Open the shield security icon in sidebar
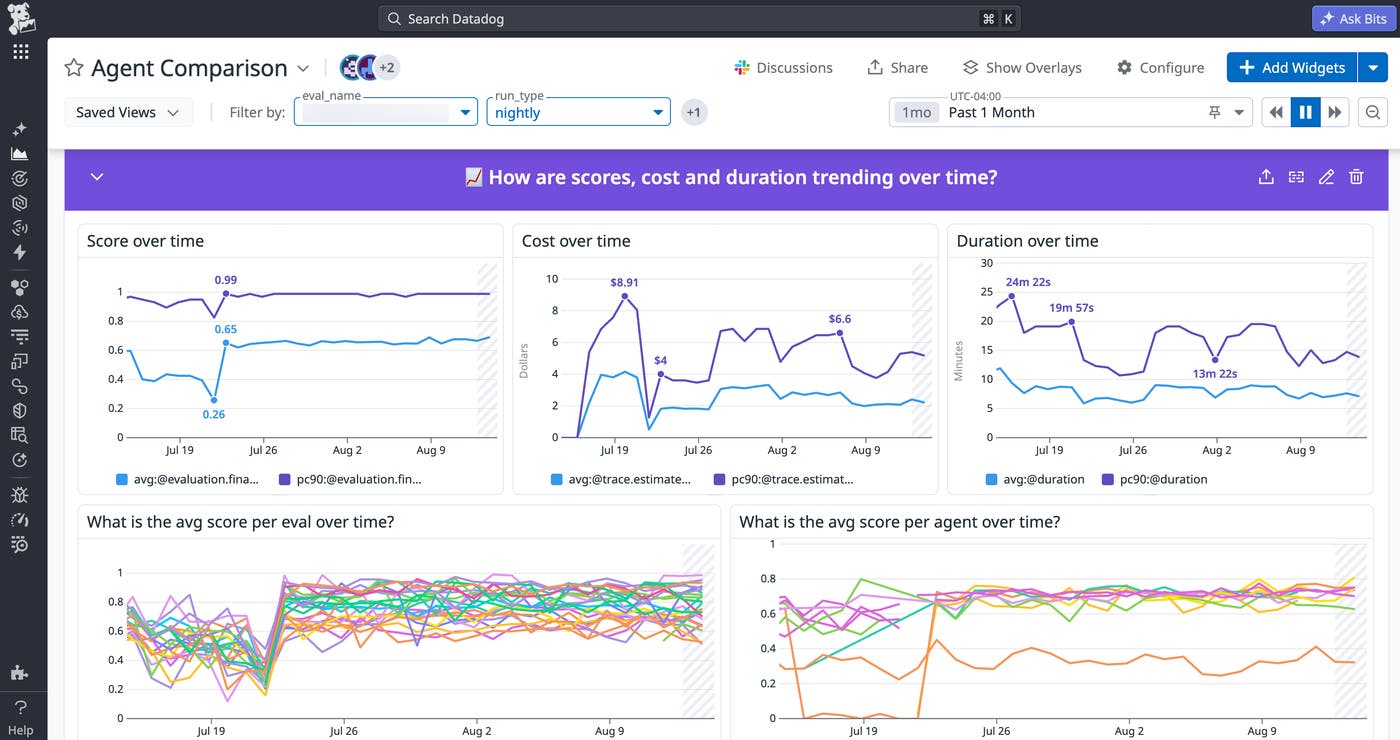Image resolution: width=1400 pixels, height=740 pixels. click(x=20, y=410)
